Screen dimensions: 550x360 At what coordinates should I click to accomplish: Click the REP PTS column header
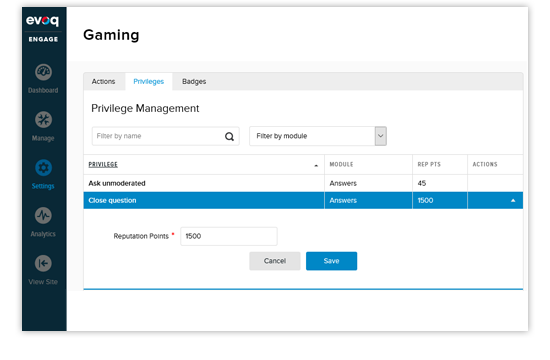(x=429, y=165)
